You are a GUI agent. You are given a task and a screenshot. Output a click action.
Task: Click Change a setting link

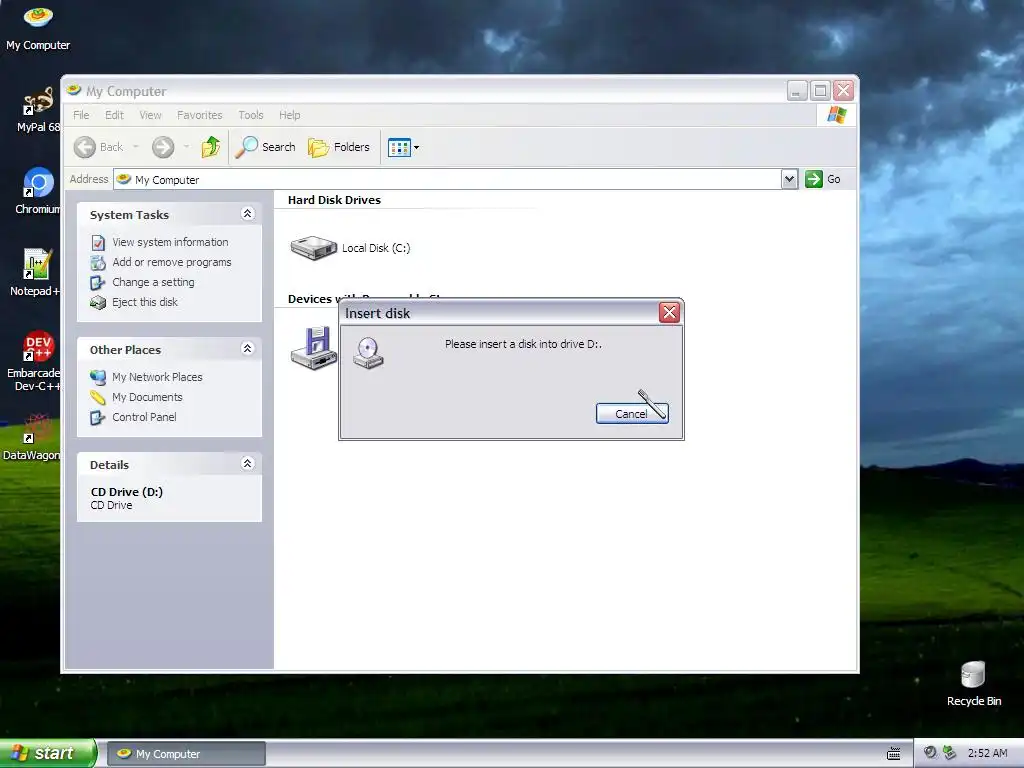point(153,282)
